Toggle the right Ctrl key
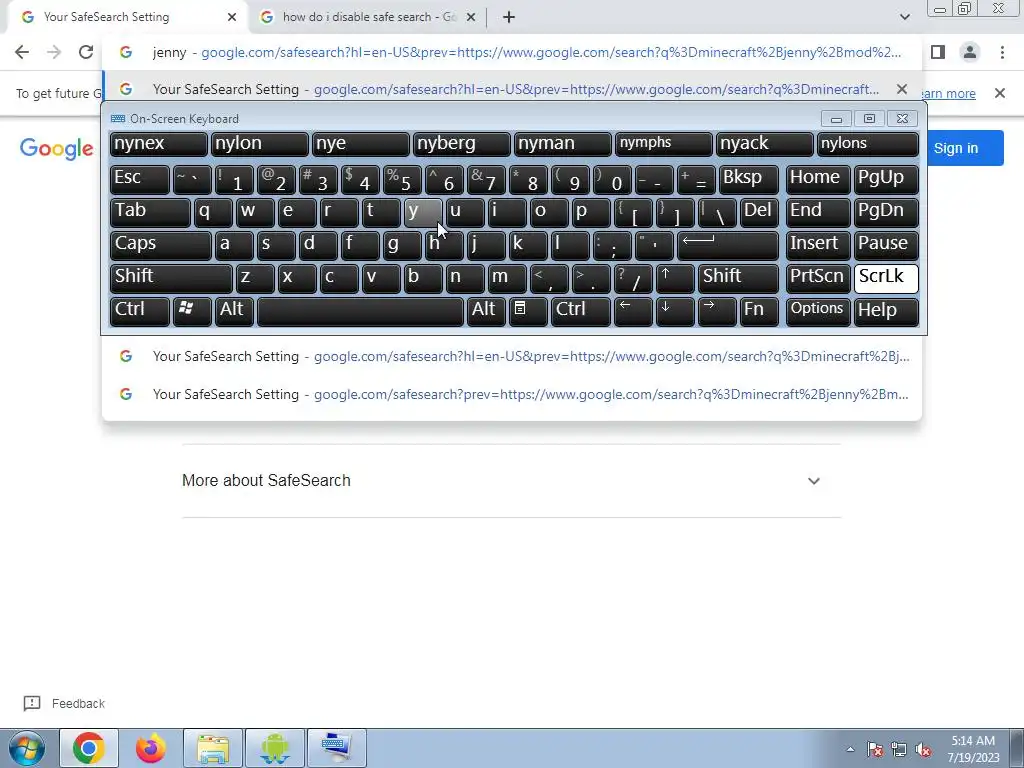Image resolution: width=1024 pixels, height=768 pixels. pos(581,312)
